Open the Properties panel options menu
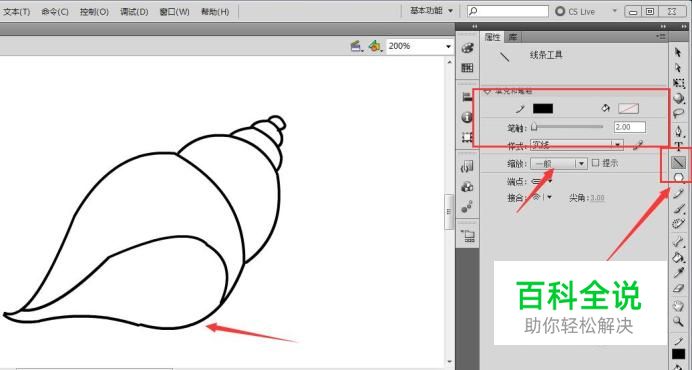 (x=661, y=37)
